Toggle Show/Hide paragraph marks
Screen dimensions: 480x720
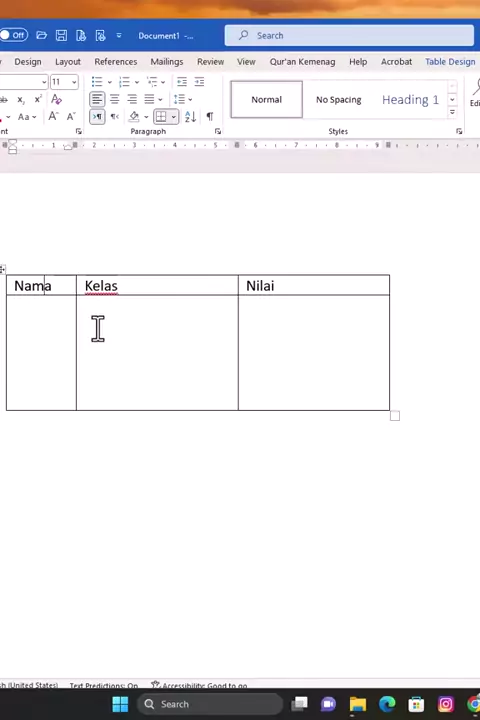point(210,117)
